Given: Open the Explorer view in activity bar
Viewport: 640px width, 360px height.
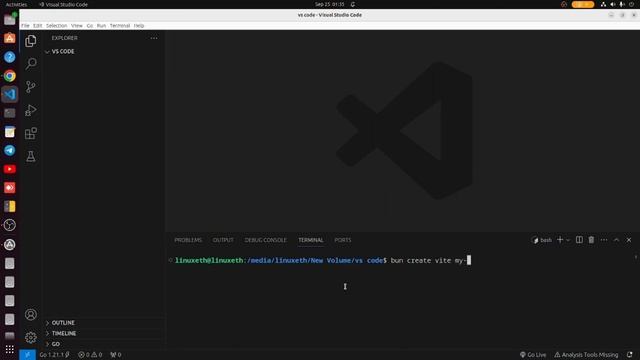Looking at the screenshot, I should coord(31,41).
